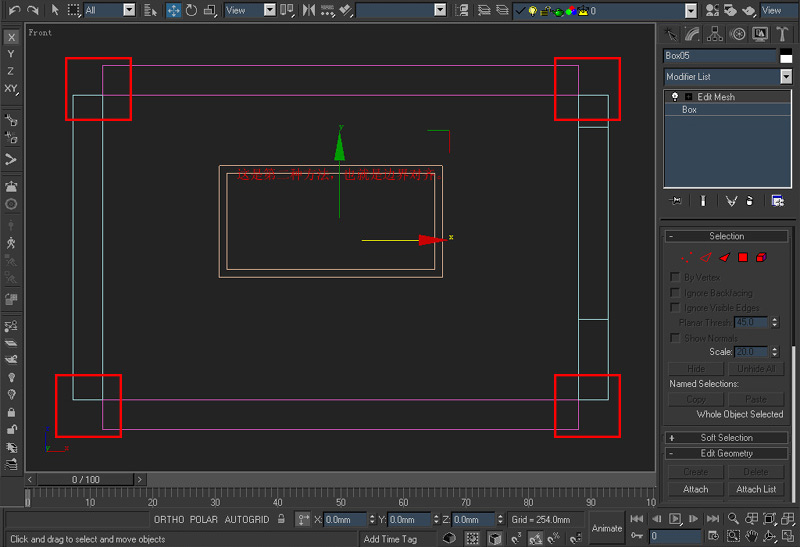Viewport: 800px width, 547px height.
Task: Select the Box entry in modifier stack
Action: 690,110
